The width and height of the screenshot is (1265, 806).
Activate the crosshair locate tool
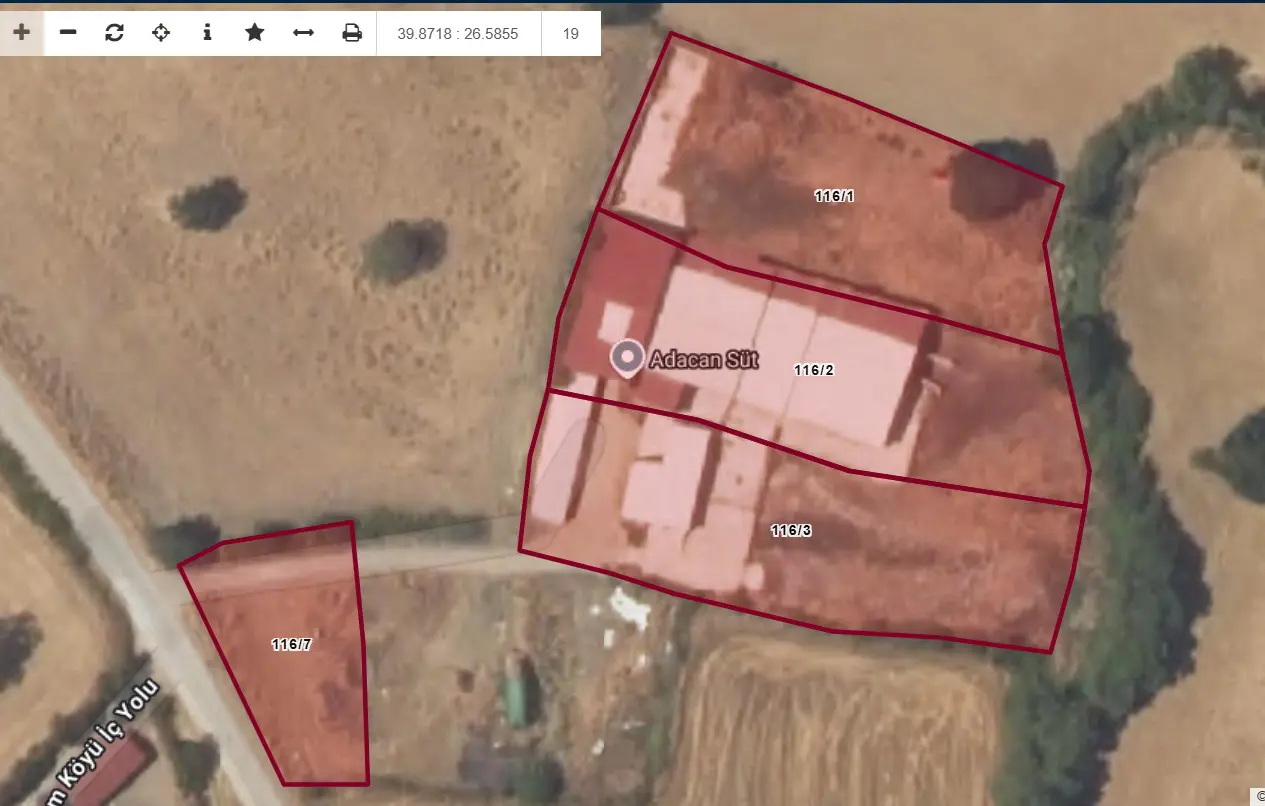tap(161, 33)
